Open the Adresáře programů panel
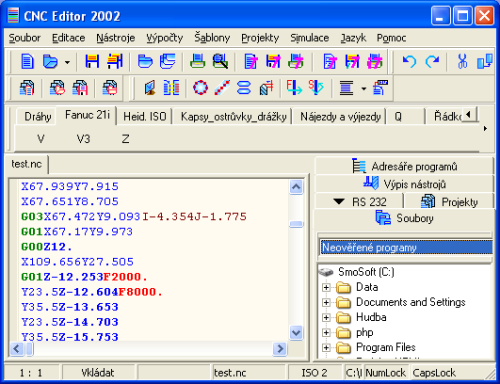Viewport: 500px width, 384px height. pyautogui.click(x=404, y=166)
